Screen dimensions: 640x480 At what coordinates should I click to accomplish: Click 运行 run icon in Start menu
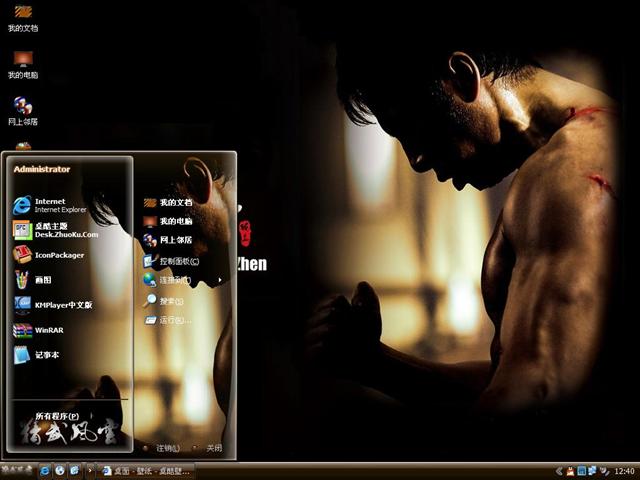[x=150, y=320]
